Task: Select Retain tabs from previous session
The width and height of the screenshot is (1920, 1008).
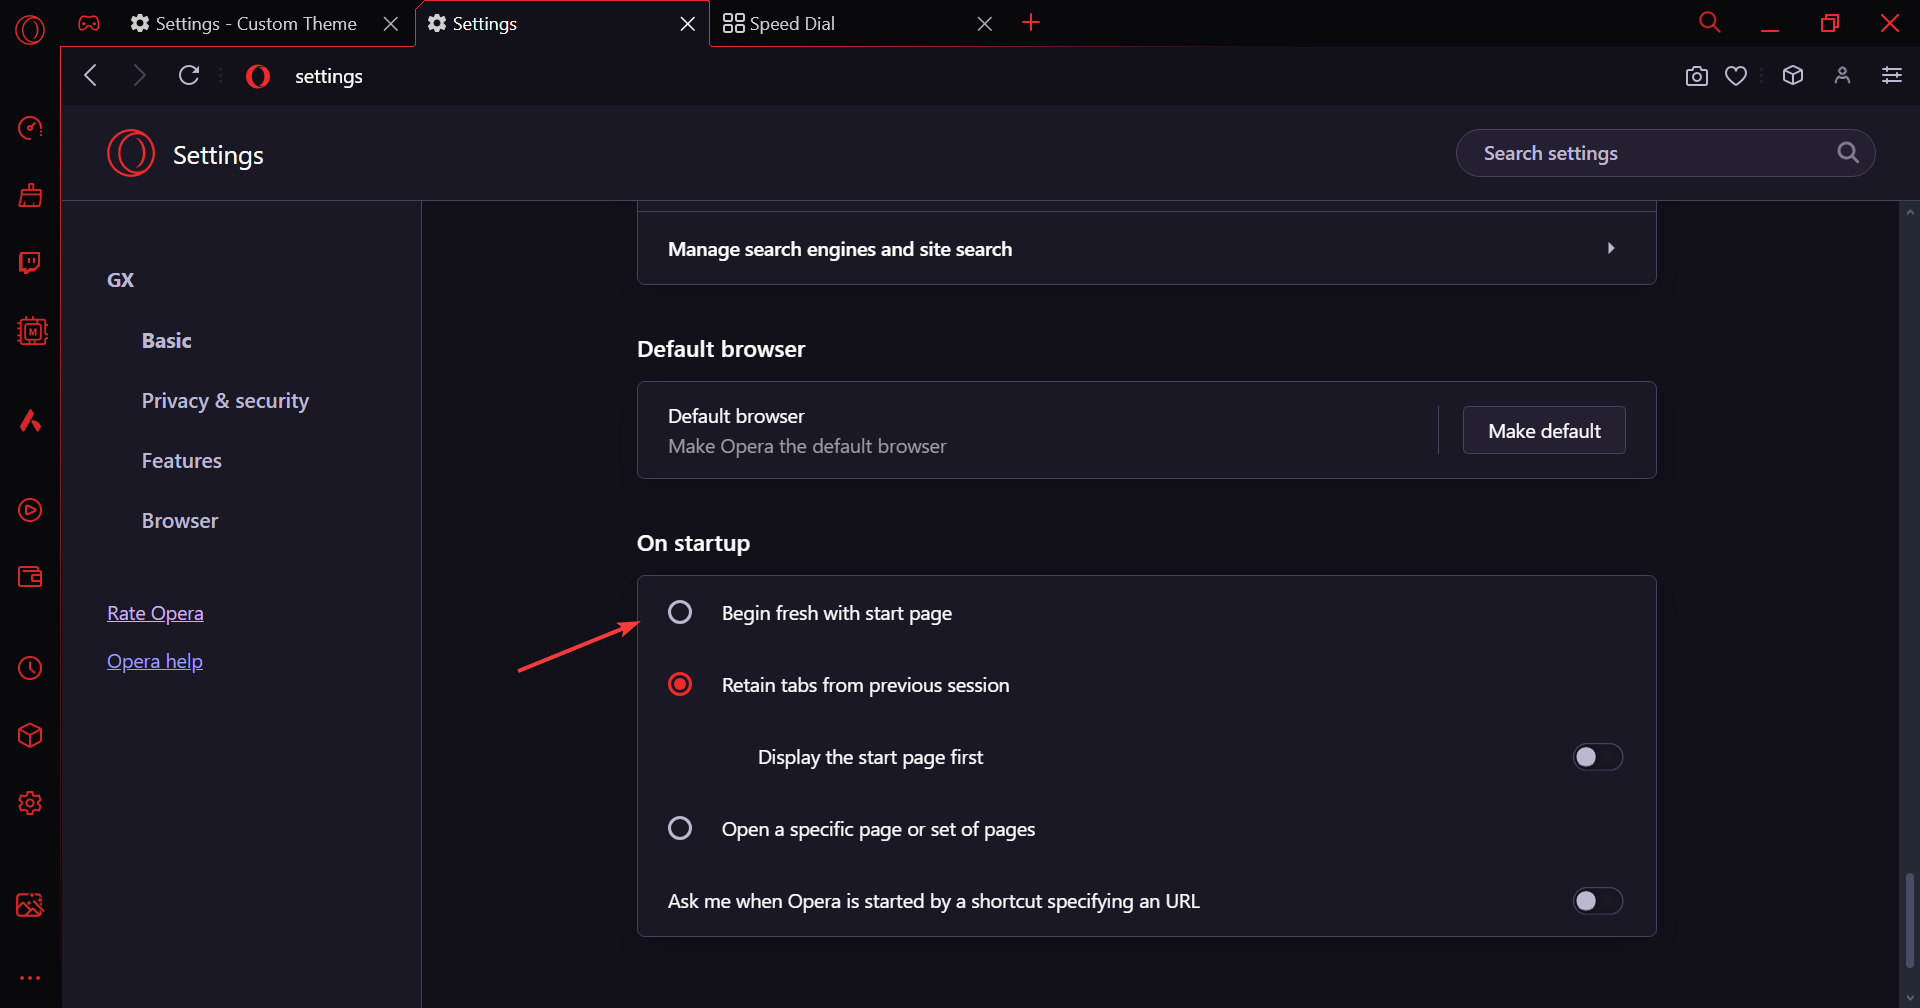Action: [680, 684]
